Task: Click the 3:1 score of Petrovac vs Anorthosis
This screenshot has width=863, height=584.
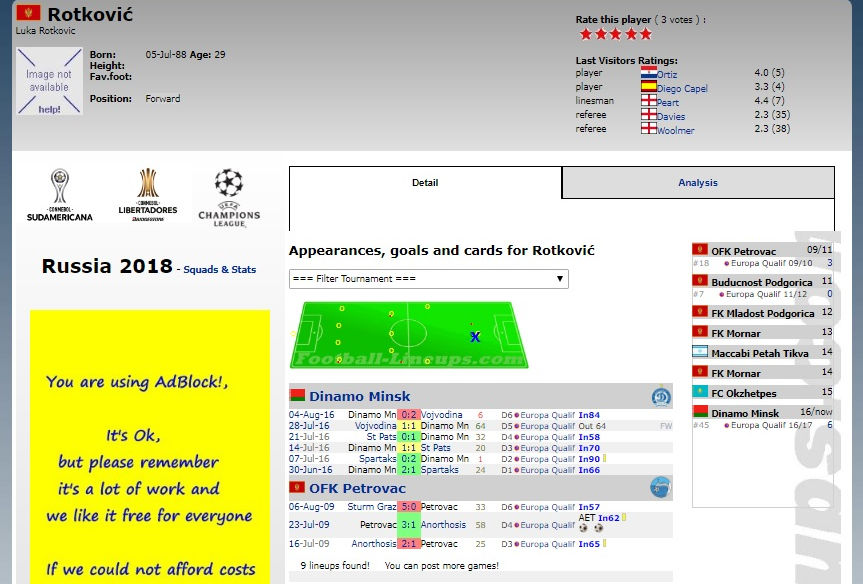Action: [x=408, y=525]
